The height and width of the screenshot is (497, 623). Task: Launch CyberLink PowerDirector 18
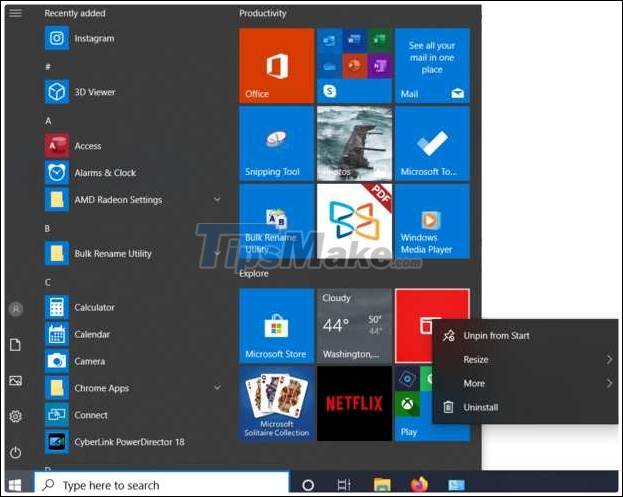click(x=133, y=442)
